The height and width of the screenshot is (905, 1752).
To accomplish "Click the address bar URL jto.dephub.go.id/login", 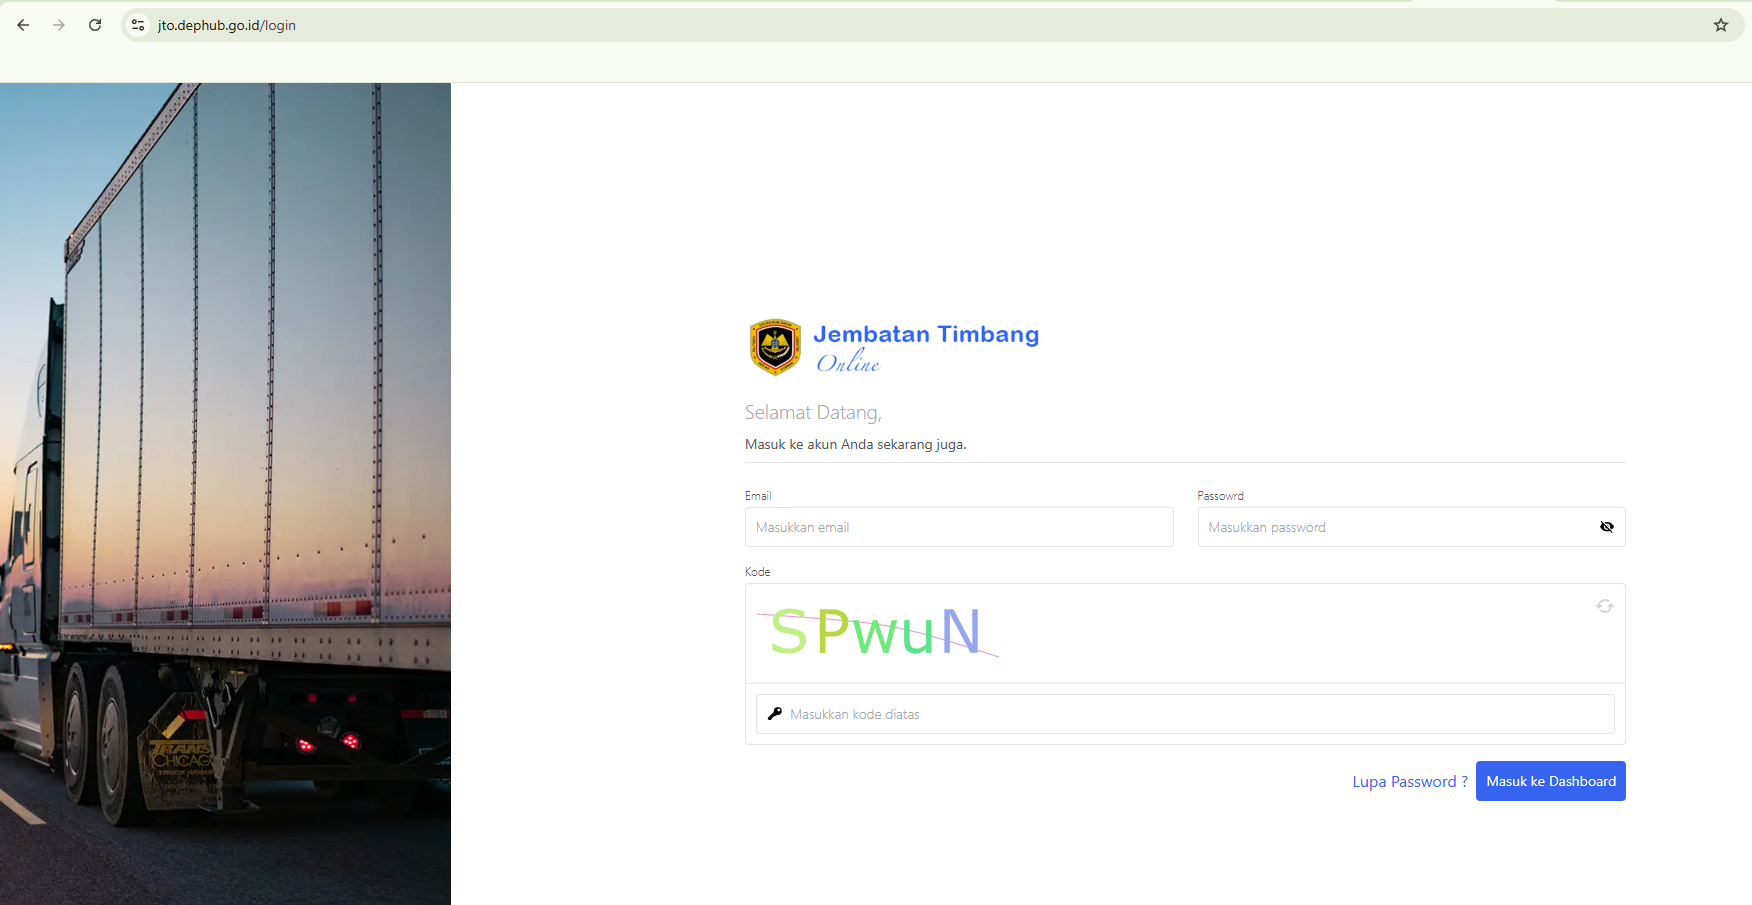I will click(227, 25).
